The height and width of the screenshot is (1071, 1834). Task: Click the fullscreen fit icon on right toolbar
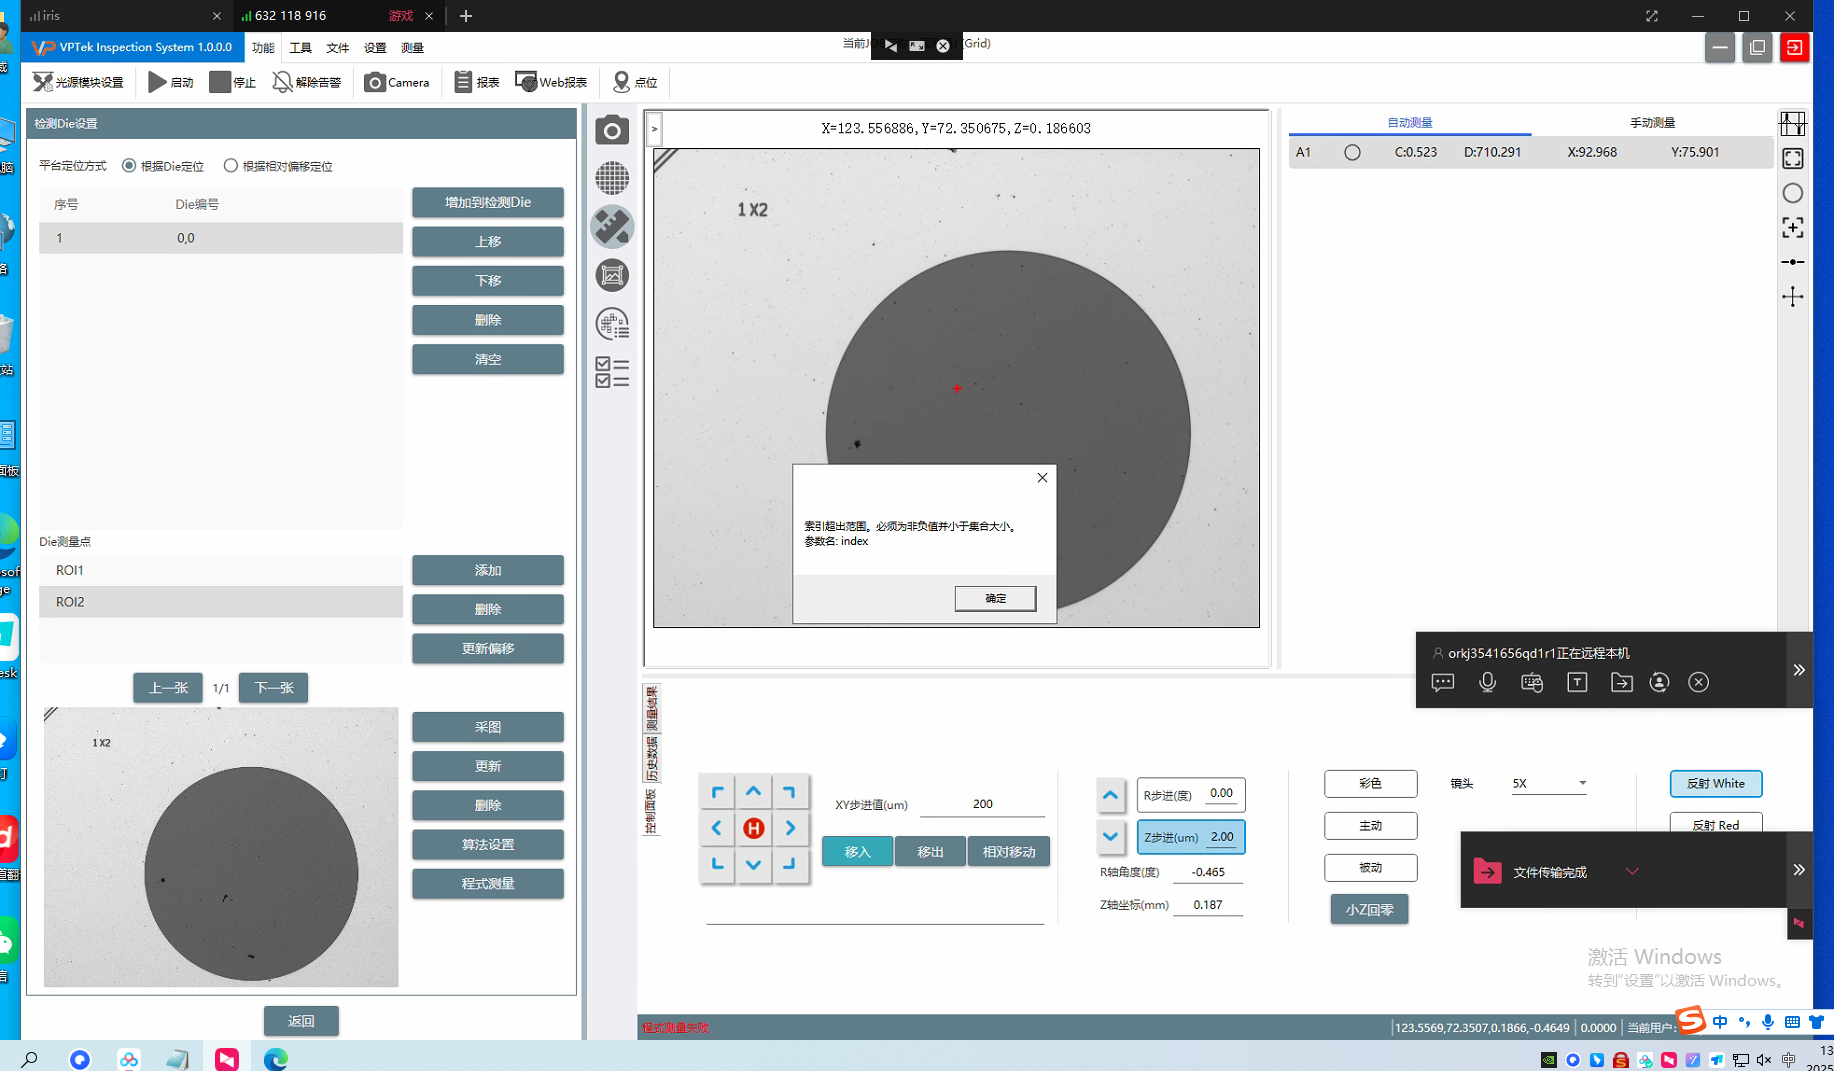point(1792,159)
